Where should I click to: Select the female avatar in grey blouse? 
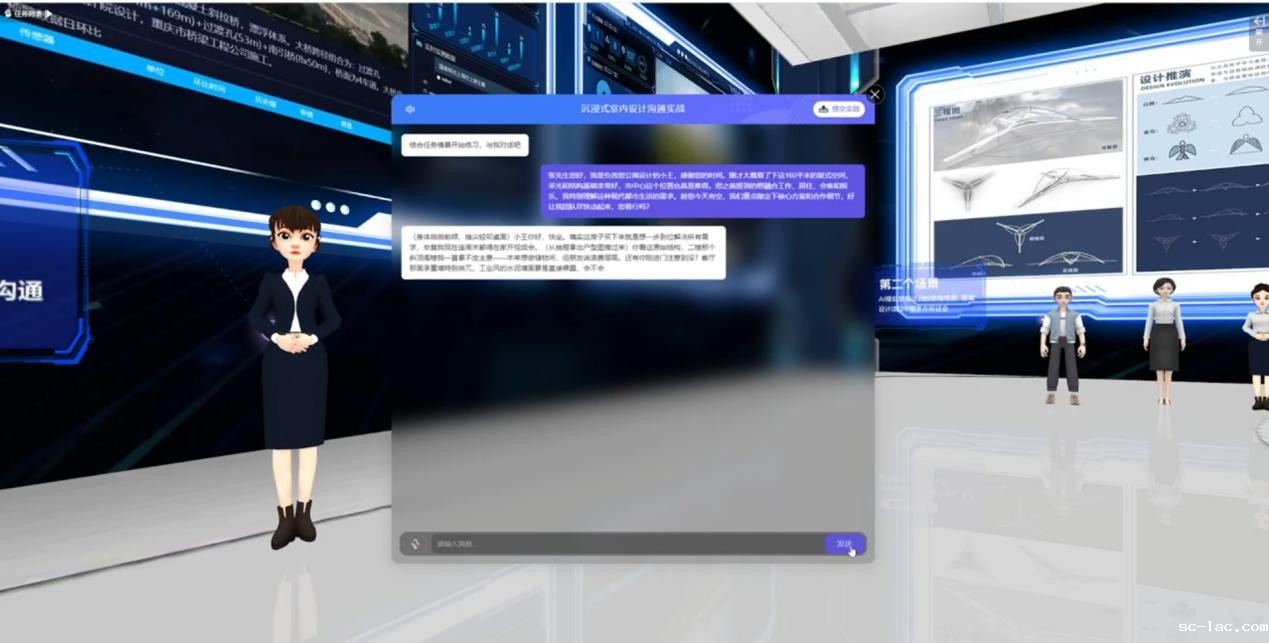[1164, 338]
